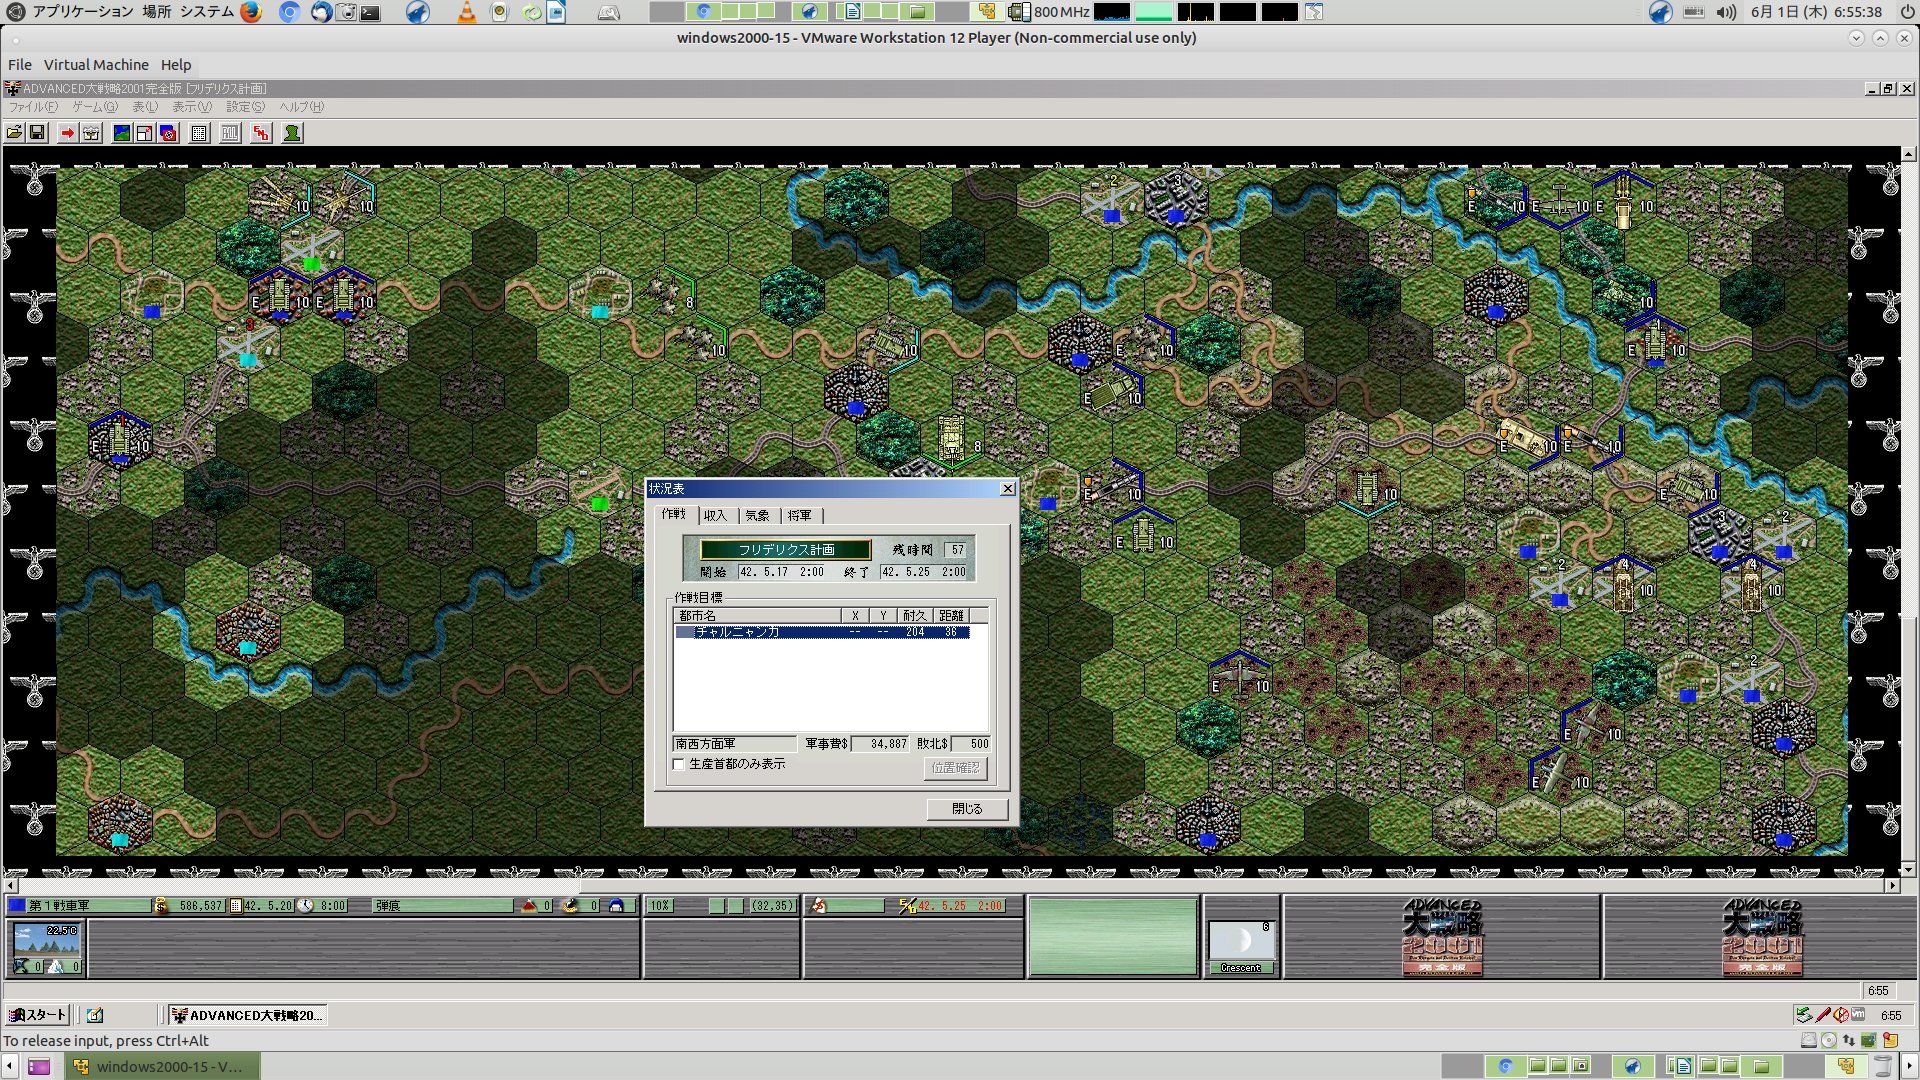Click the 閉じる button
The image size is (1920, 1080).
point(967,809)
